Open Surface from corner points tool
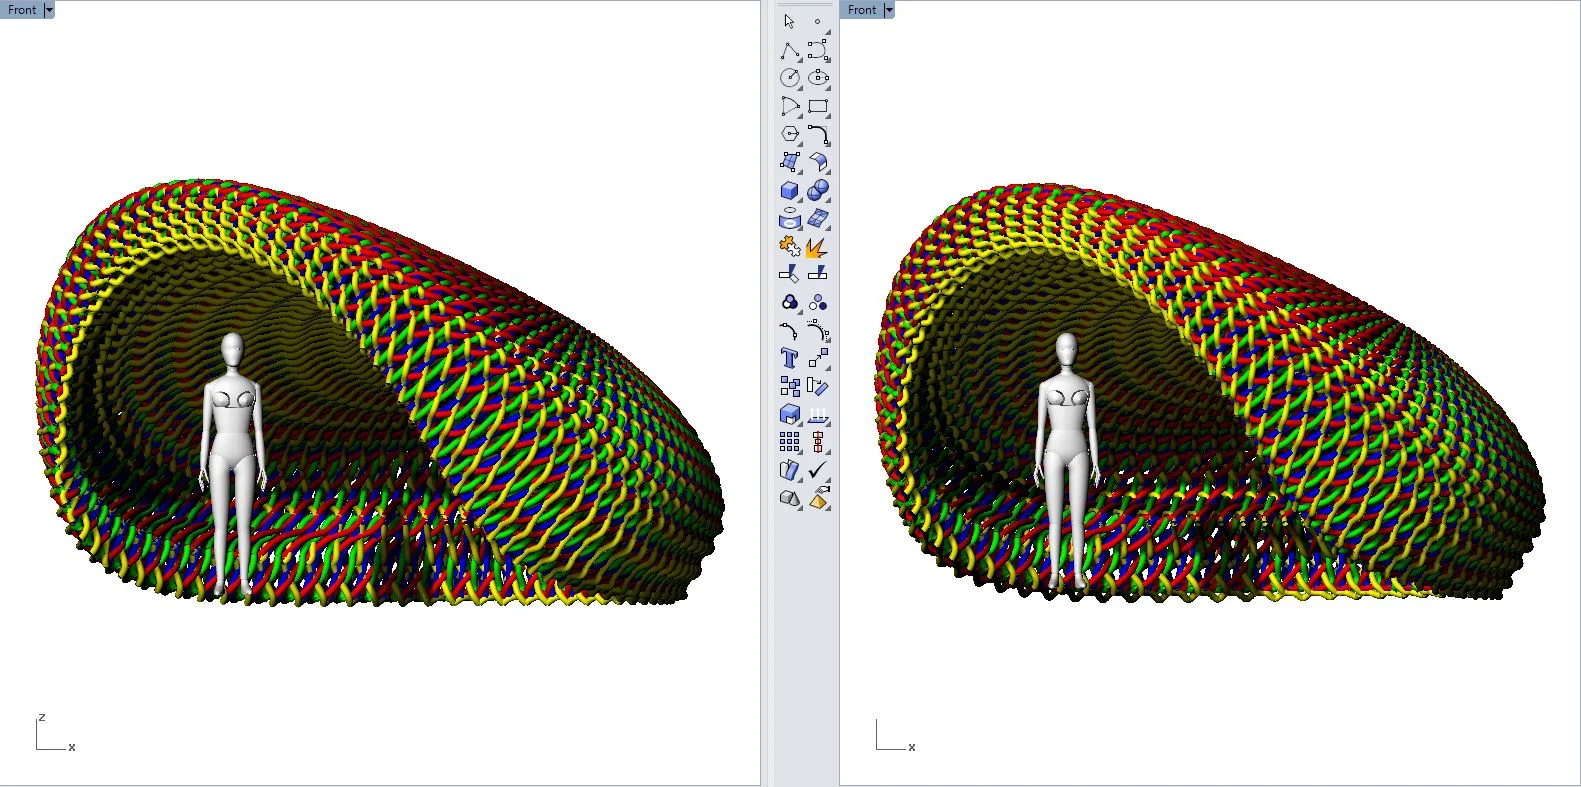The height and width of the screenshot is (787, 1581). click(x=789, y=162)
